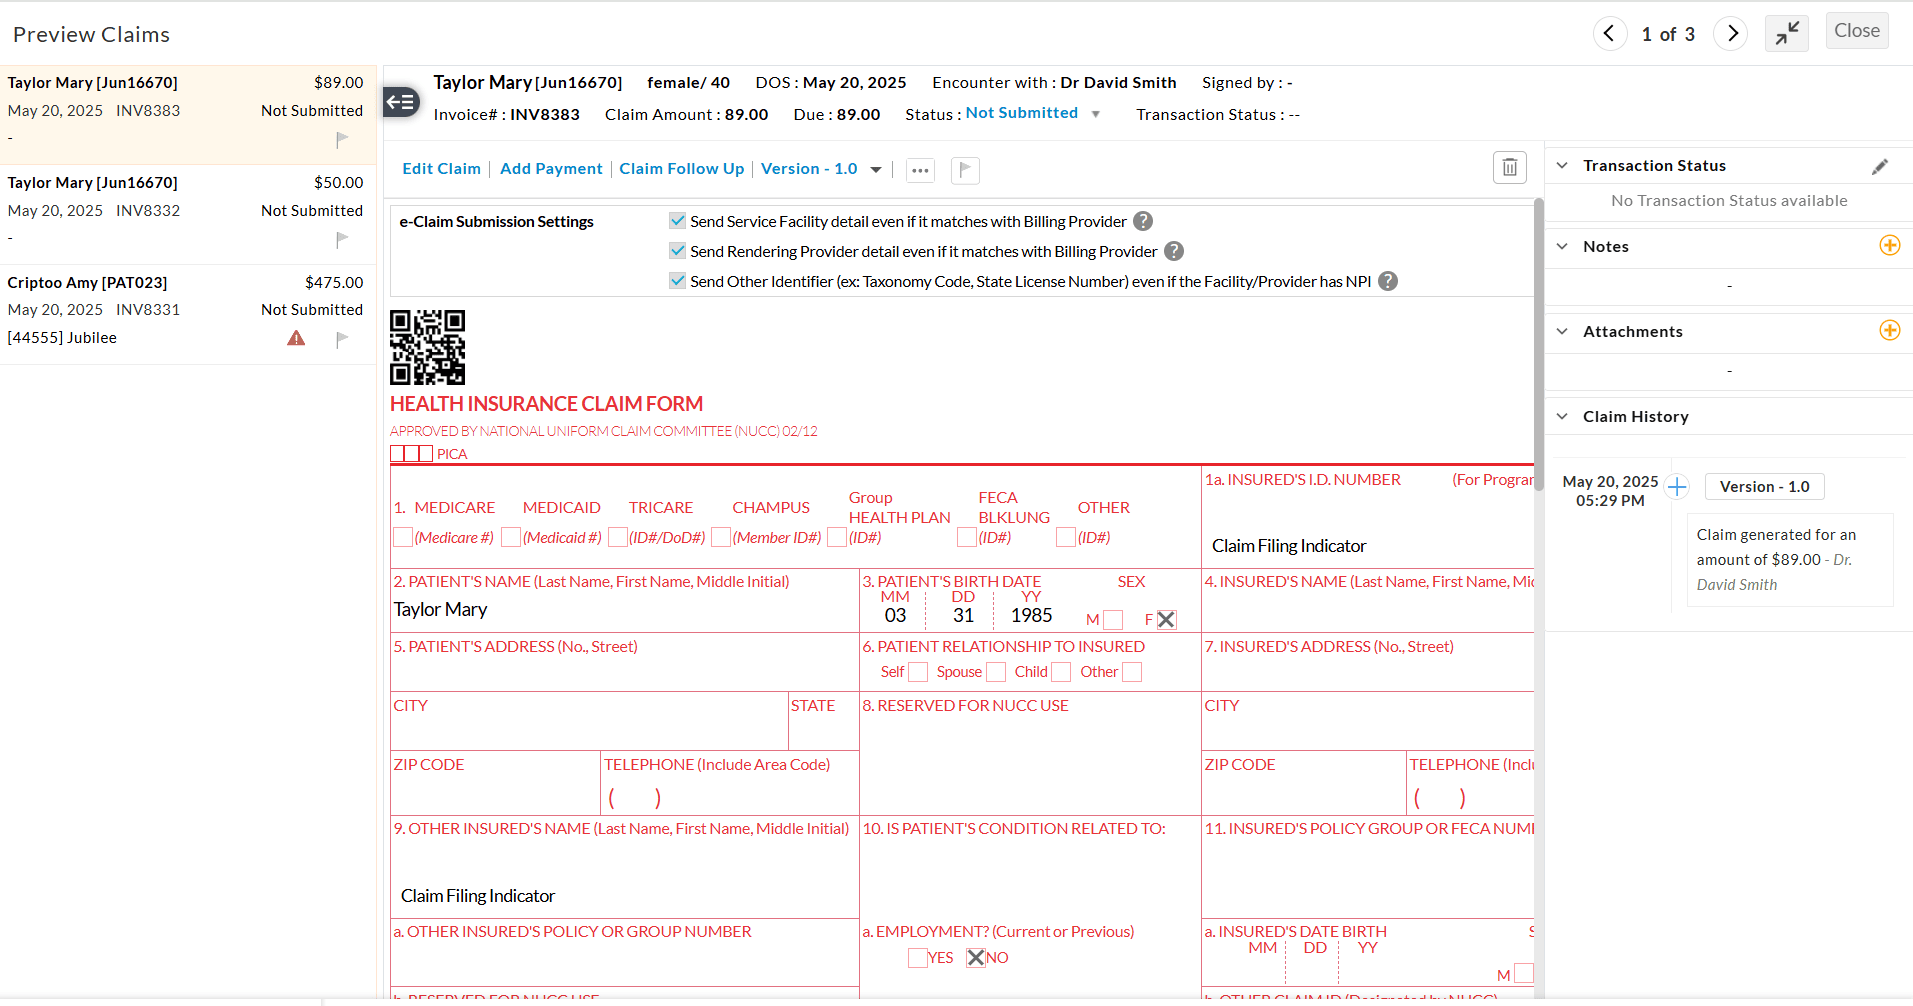The image size is (1913, 1006).
Task: View the warning on Criptoo Amy's claim
Action: click(295, 339)
